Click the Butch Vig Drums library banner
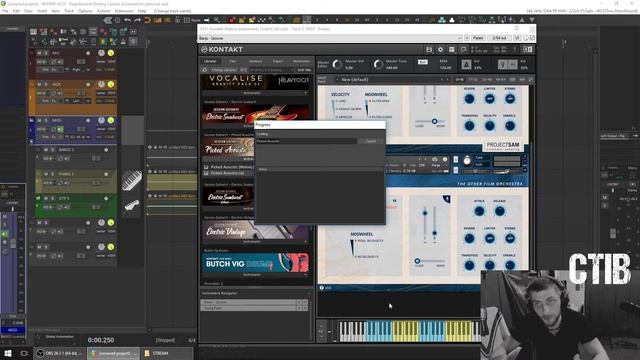 [x=255, y=263]
